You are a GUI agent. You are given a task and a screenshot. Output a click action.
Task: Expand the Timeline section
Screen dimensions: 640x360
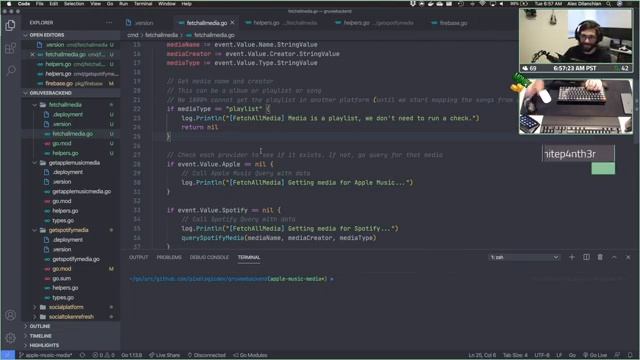pos(40,336)
